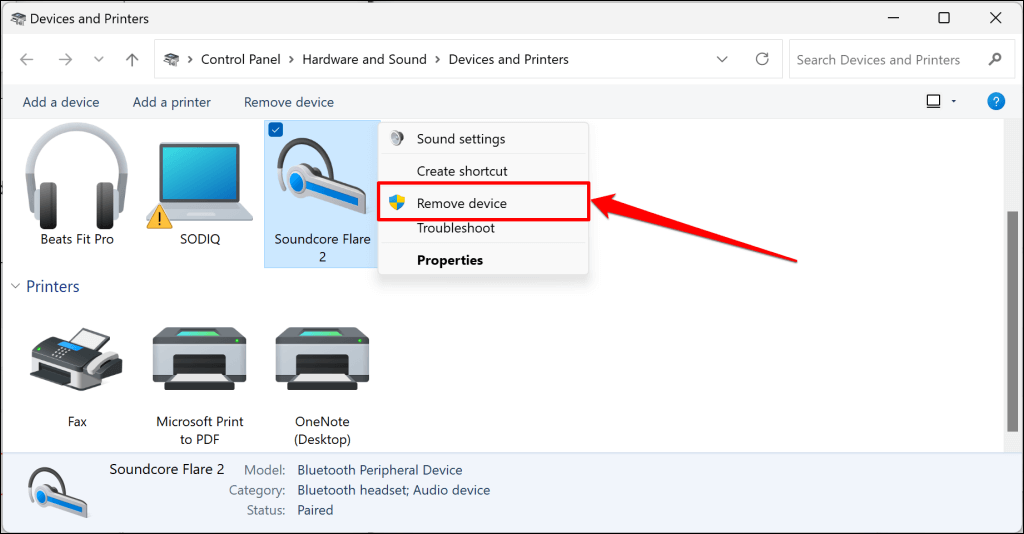
Task: Click Remove device in the toolbar
Action: (x=289, y=102)
